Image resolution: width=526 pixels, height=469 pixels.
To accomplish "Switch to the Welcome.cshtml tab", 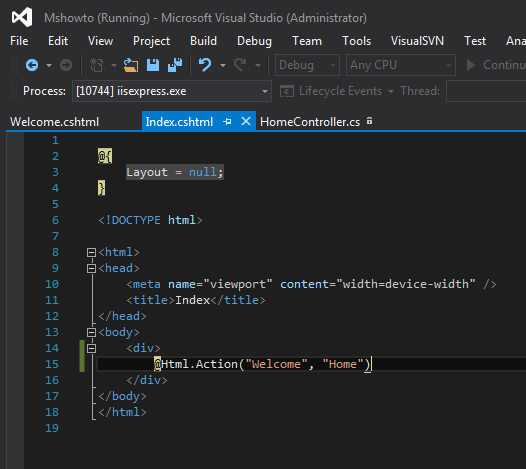I will point(54,122).
